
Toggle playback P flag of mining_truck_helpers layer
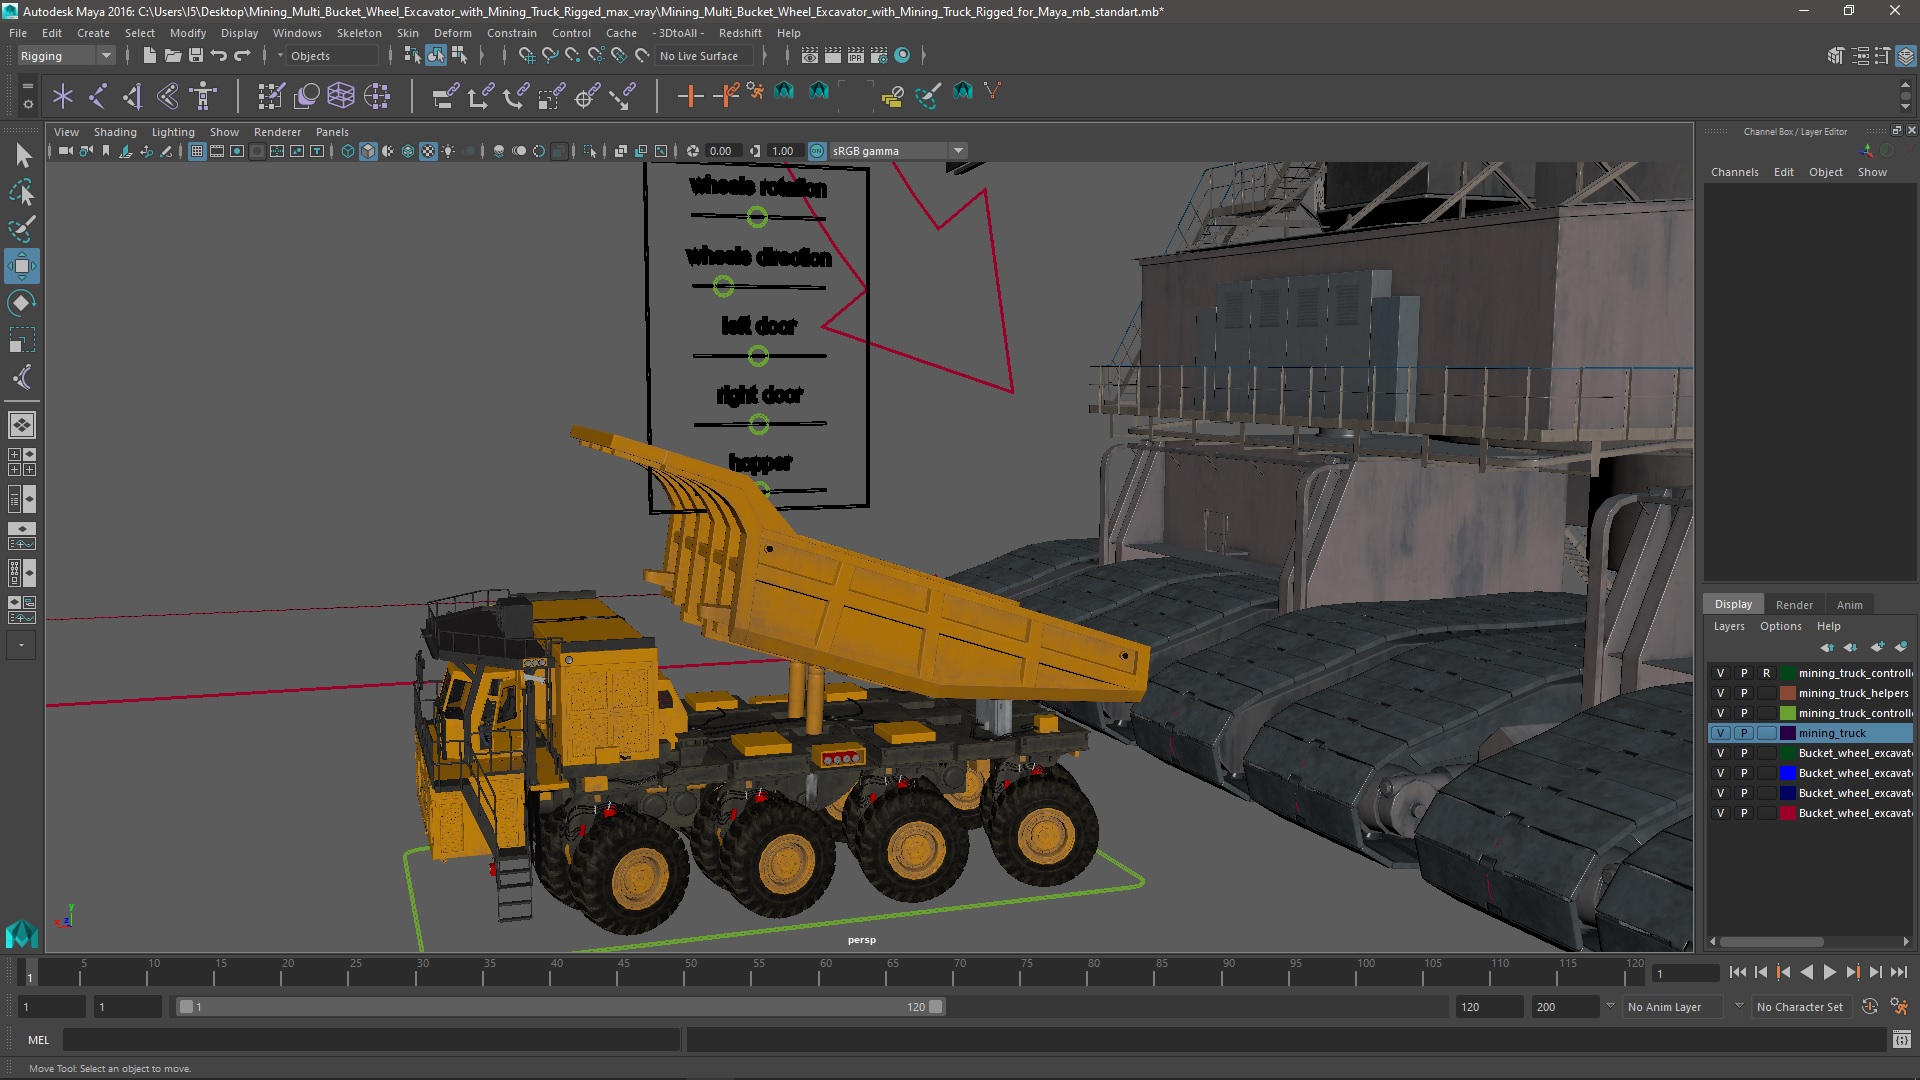click(1744, 693)
